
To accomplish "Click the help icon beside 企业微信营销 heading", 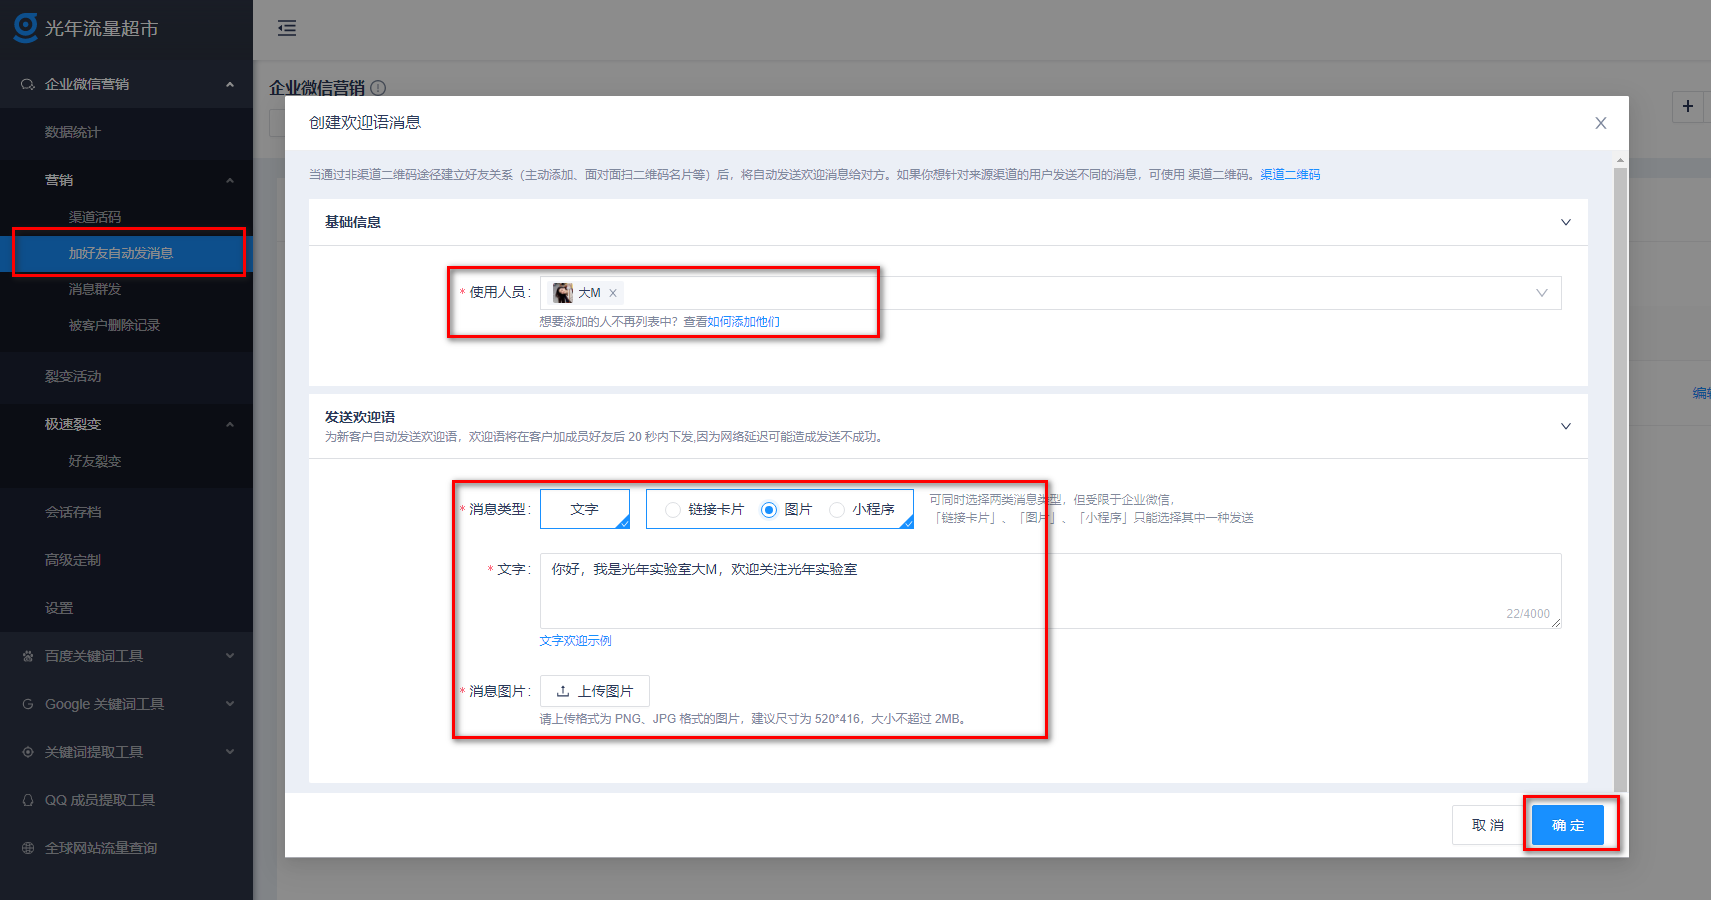I will click(378, 88).
